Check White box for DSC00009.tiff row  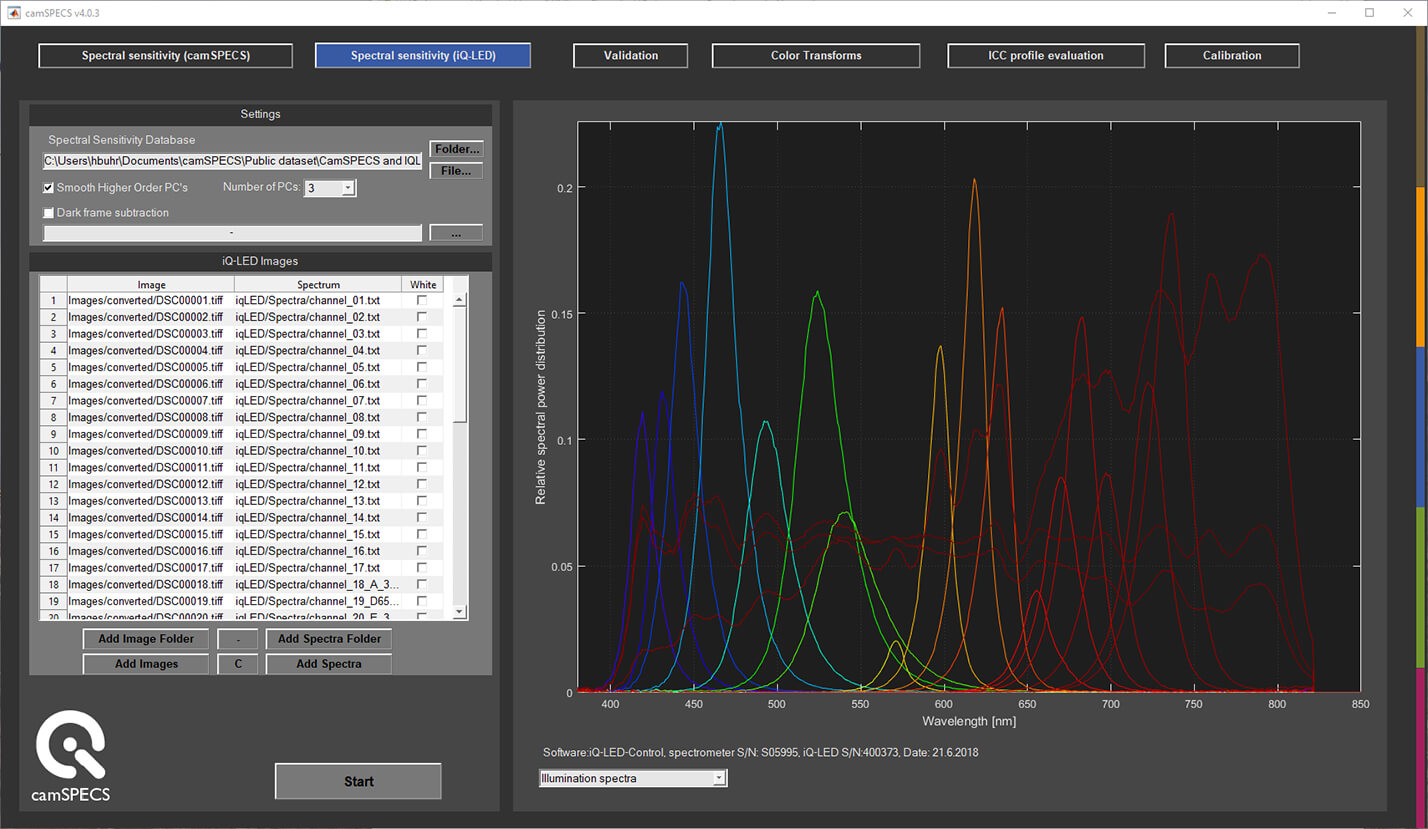pyautogui.click(x=422, y=434)
